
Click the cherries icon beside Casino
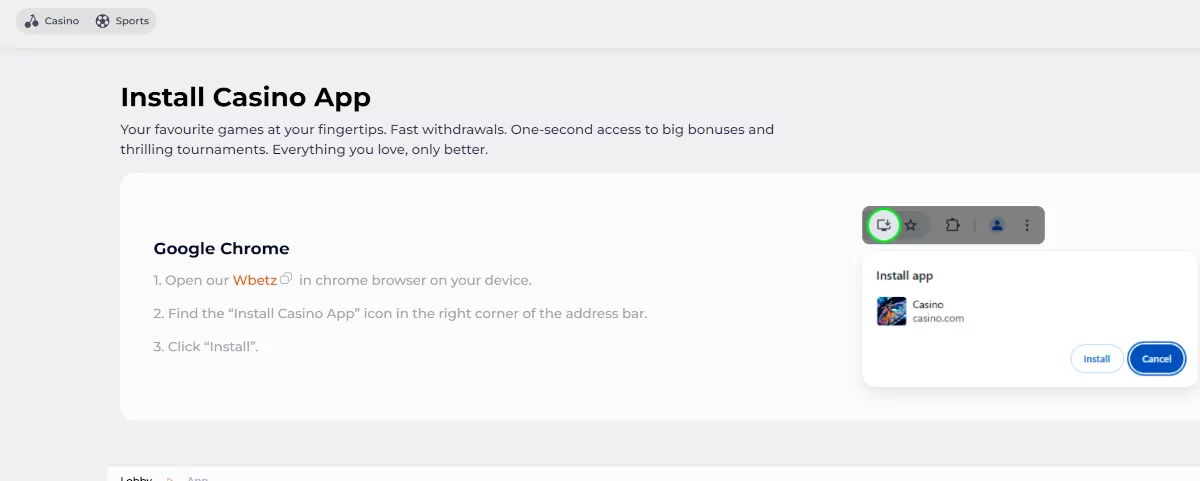[32, 21]
